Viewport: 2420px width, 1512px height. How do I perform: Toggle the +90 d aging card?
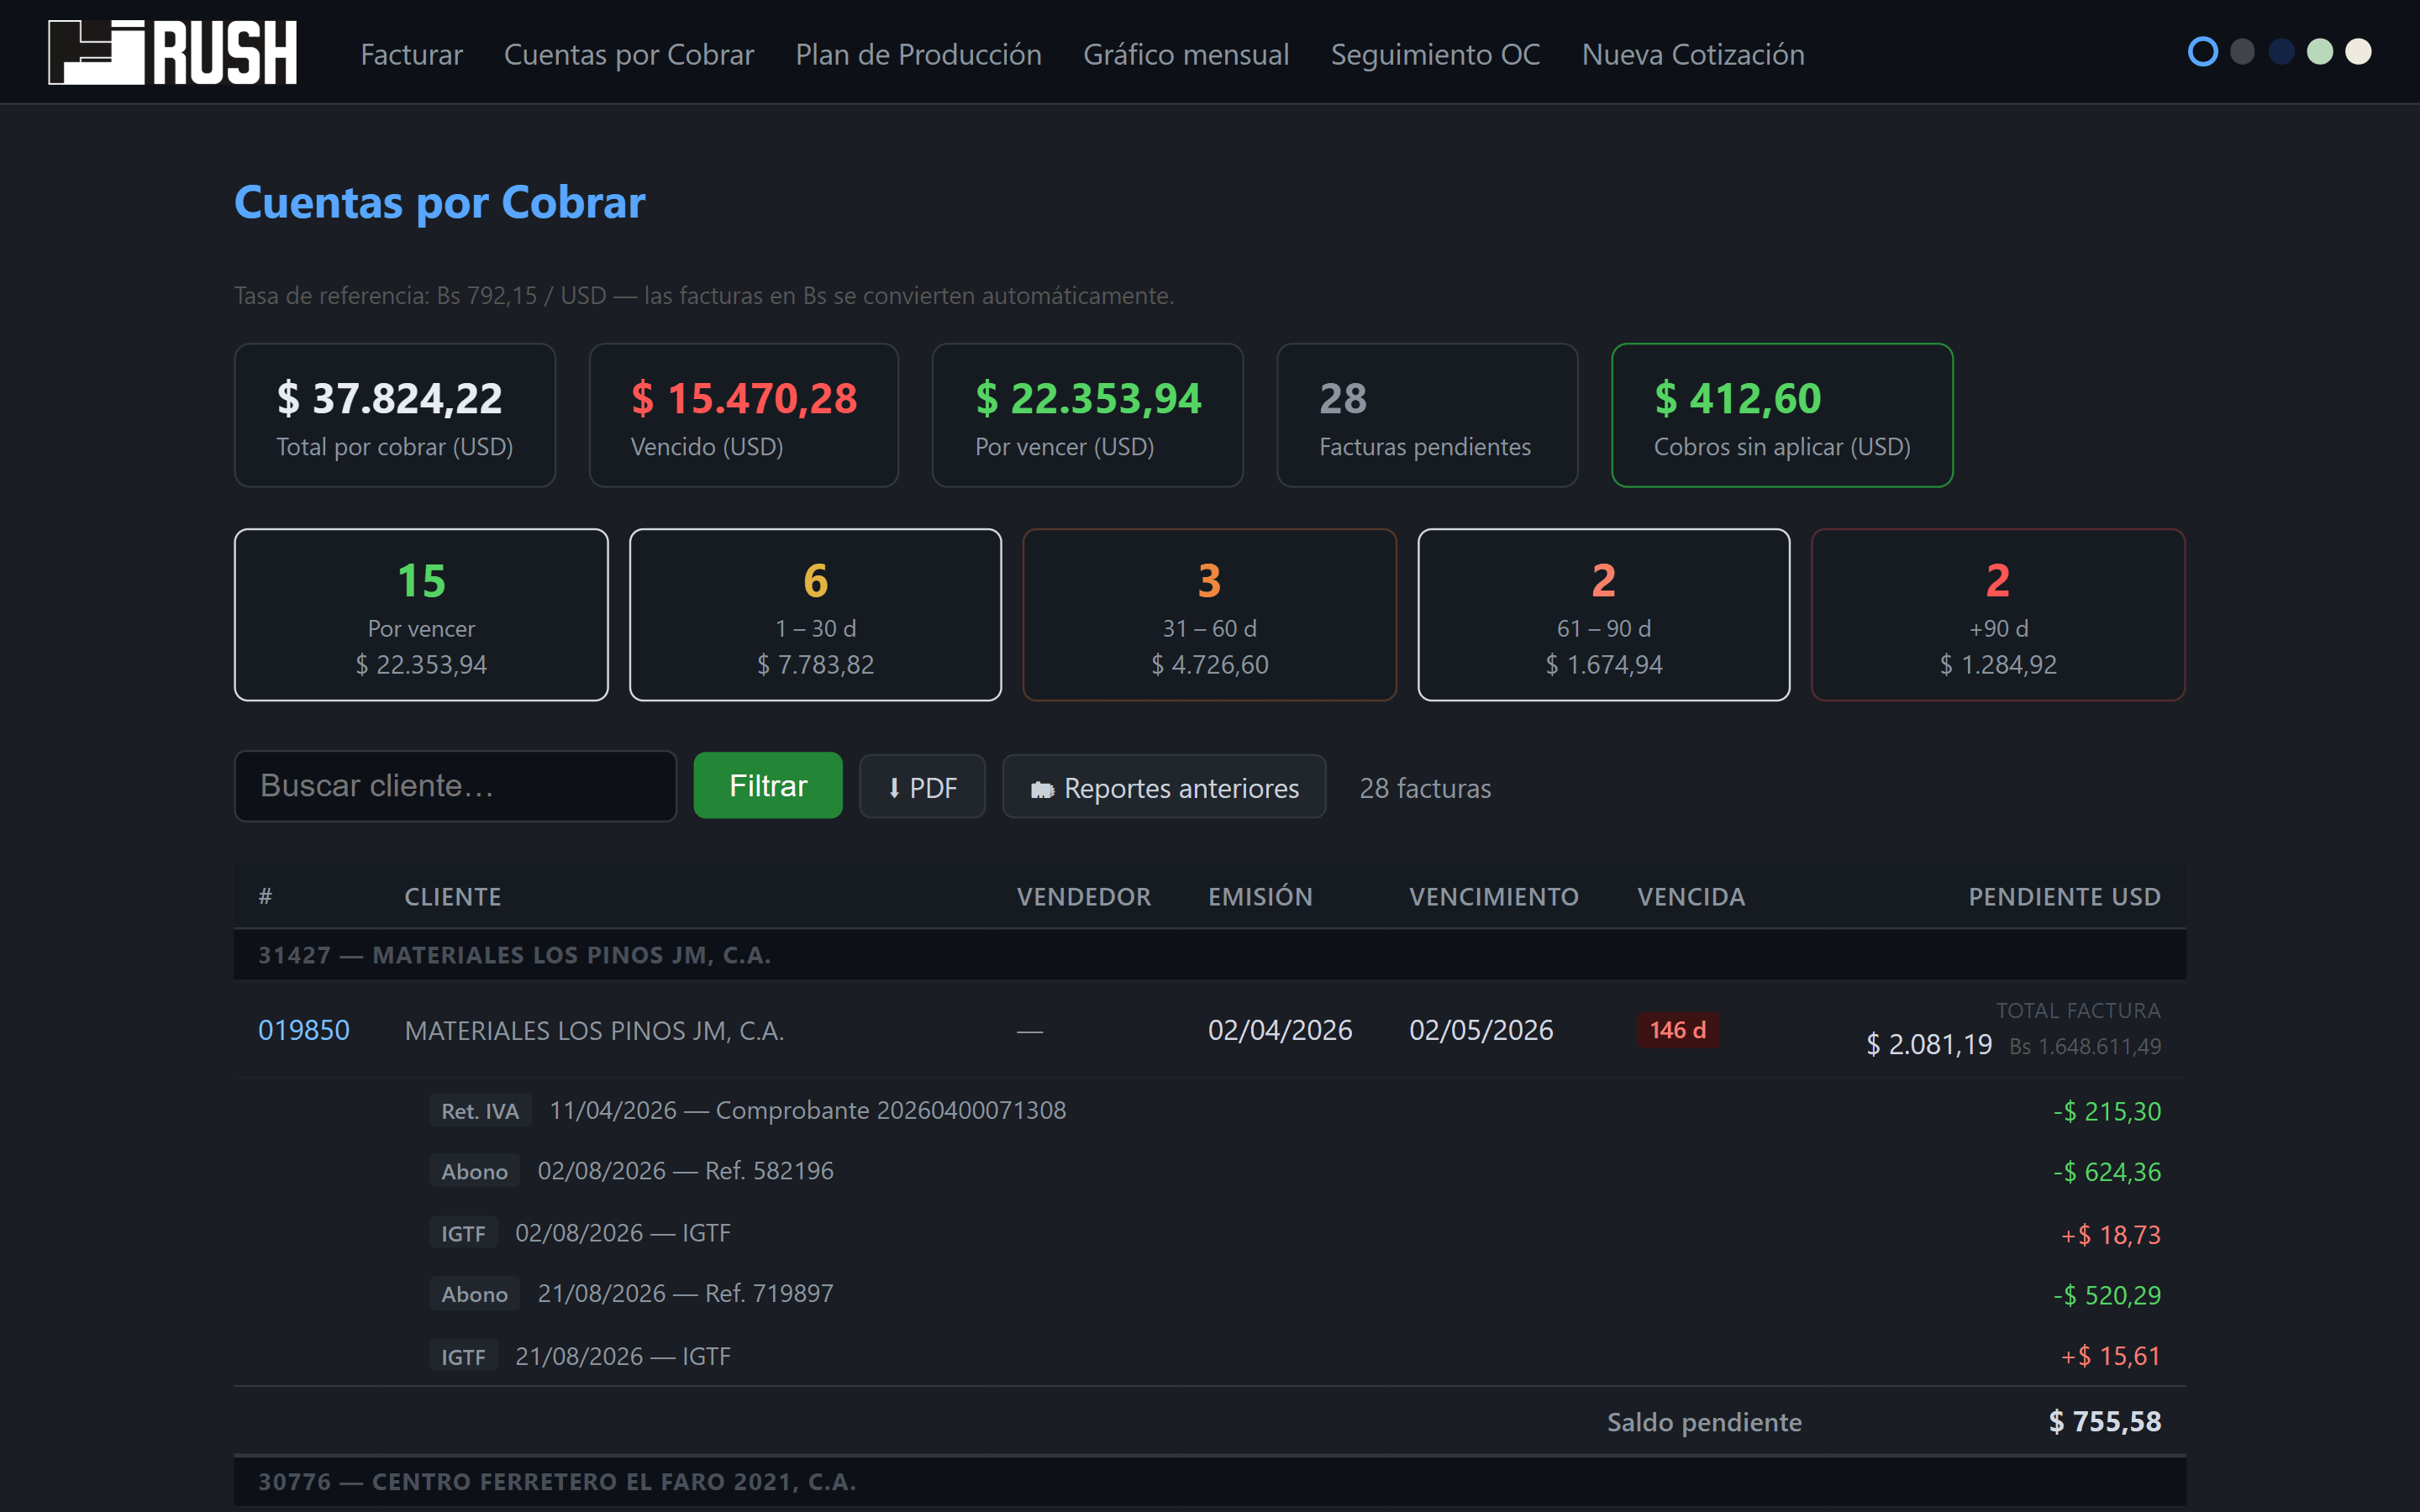coord(1998,615)
